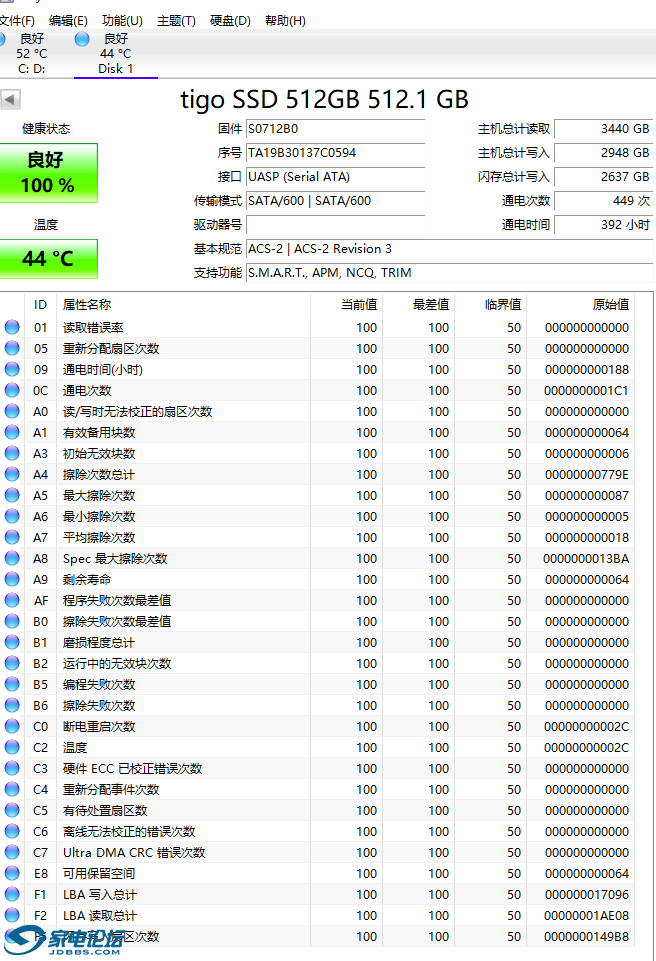656x961 pixels.
Task: Click the 通电次数 value 449 次
Action: coord(603,200)
